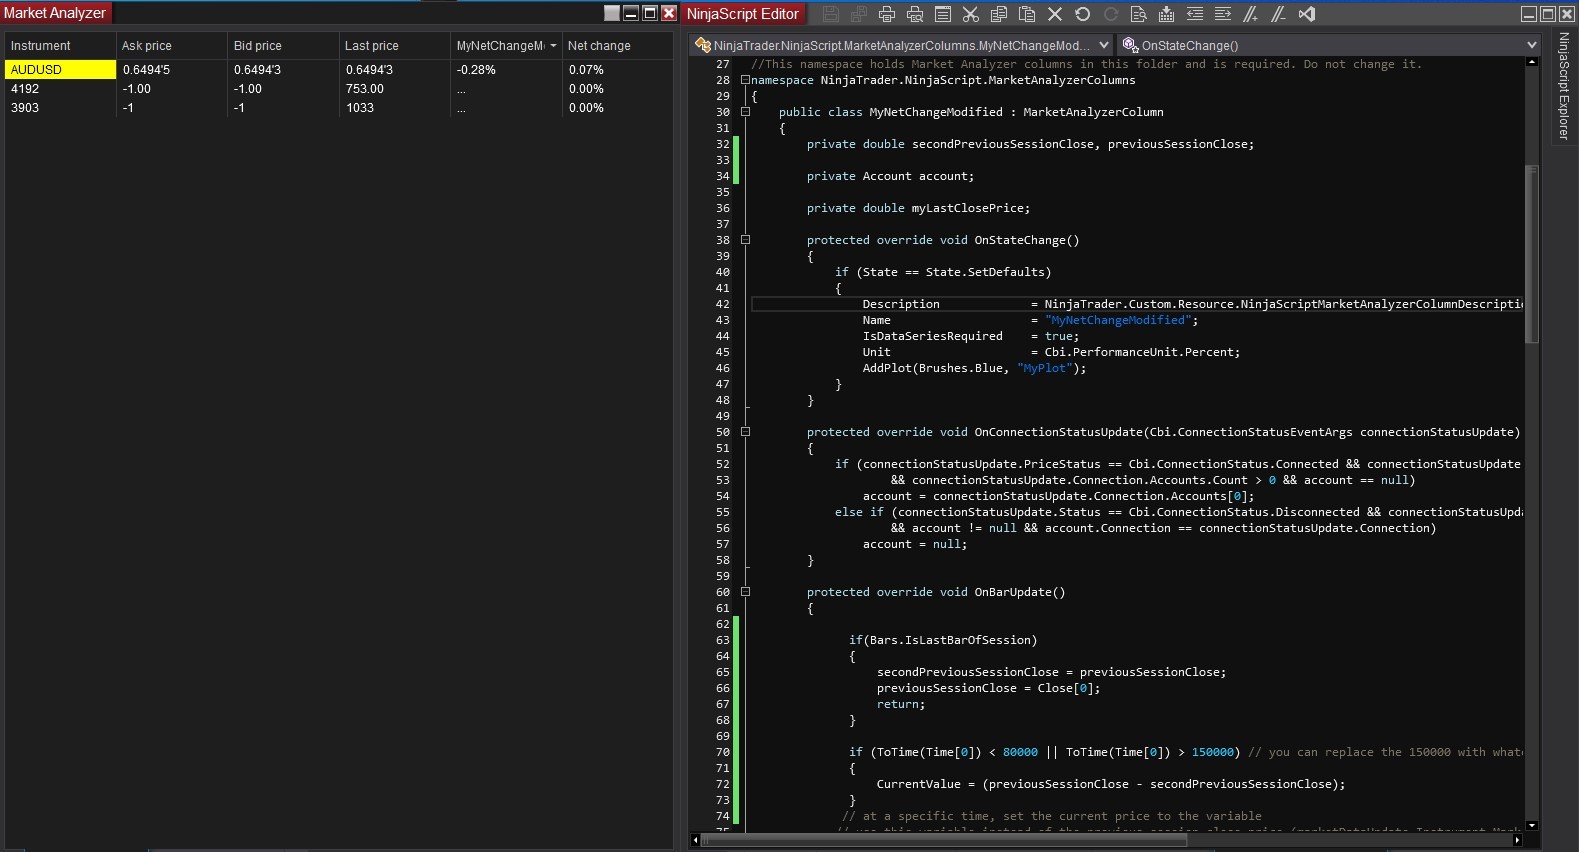Click the Increase indent icon
The image size is (1579, 852).
point(1222,14)
